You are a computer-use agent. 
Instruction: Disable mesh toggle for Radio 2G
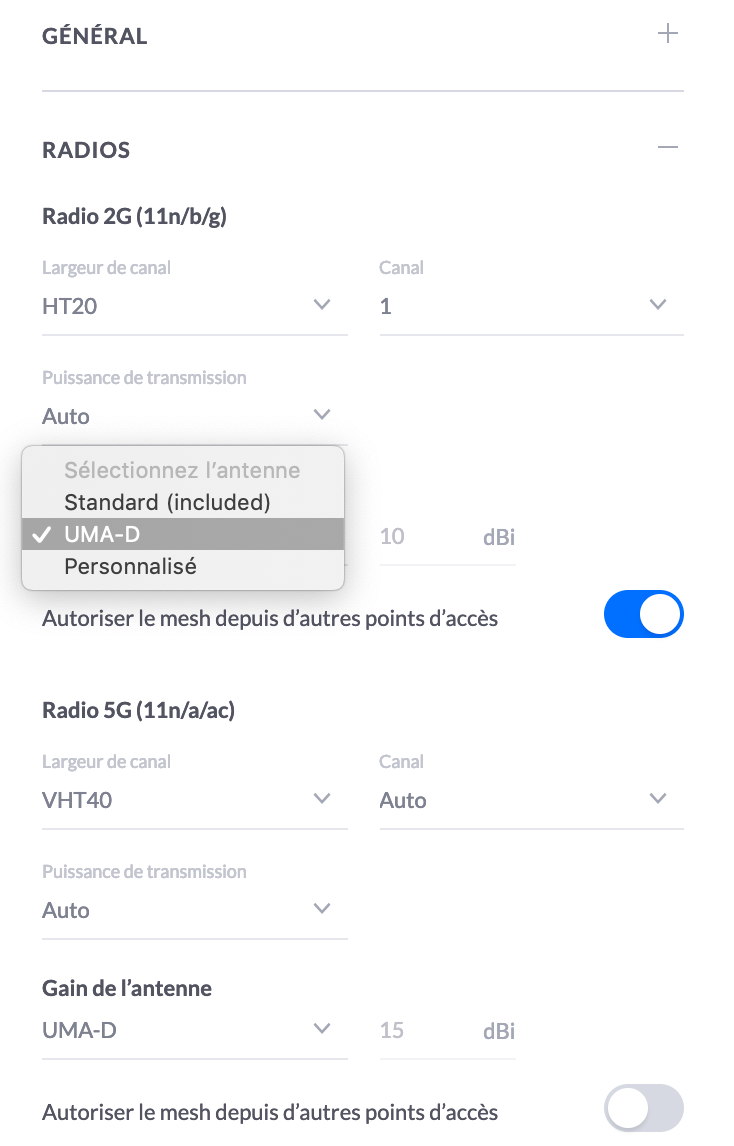tap(643, 614)
